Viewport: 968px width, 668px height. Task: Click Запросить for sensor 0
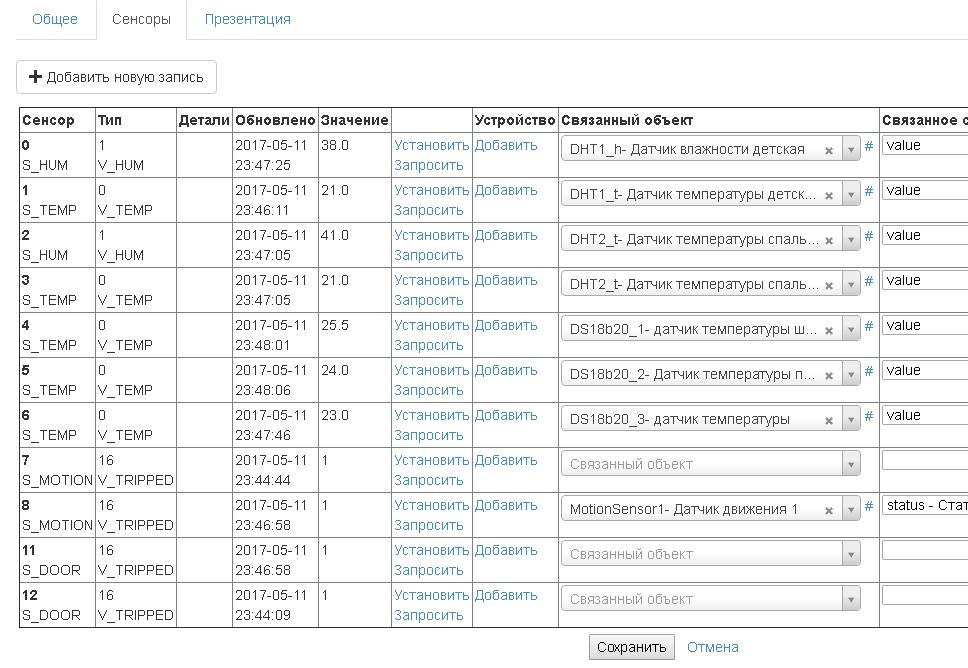pos(428,165)
